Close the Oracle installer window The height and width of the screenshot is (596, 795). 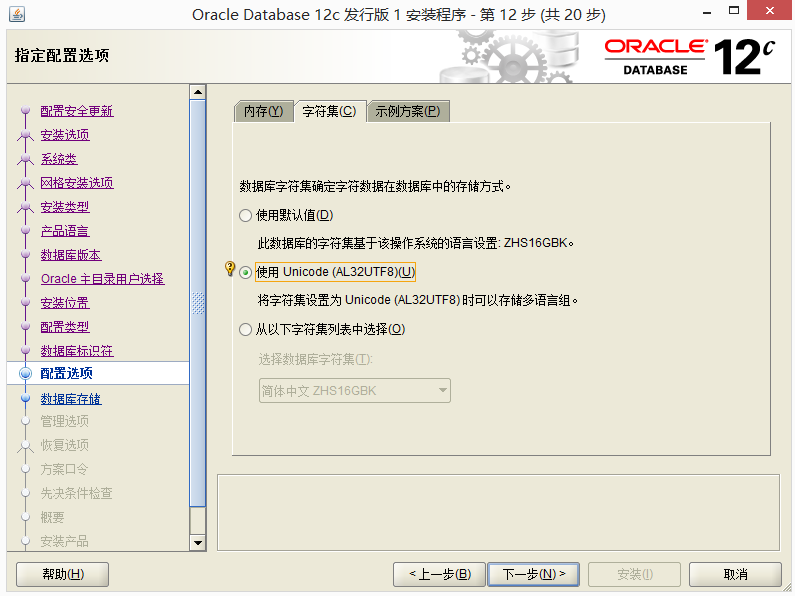point(770,11)
